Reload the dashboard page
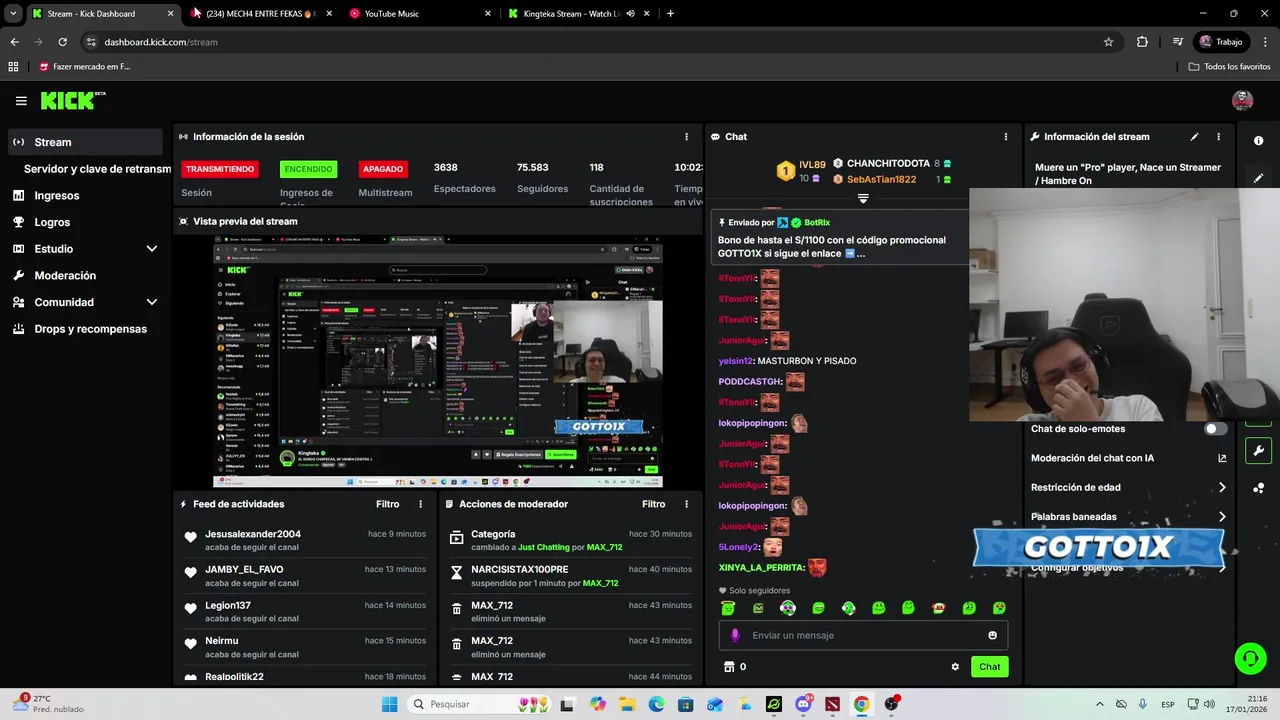This screenshot has width=1280, height=720. click(62, 42)
